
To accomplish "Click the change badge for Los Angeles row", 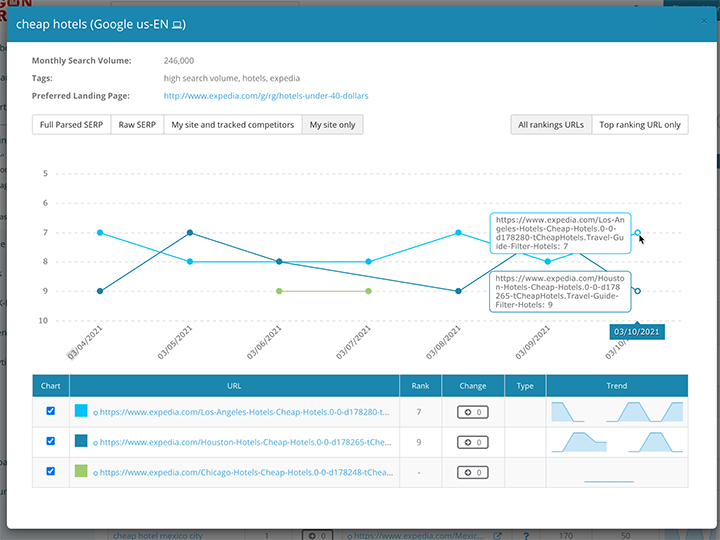I will point(472,412).
